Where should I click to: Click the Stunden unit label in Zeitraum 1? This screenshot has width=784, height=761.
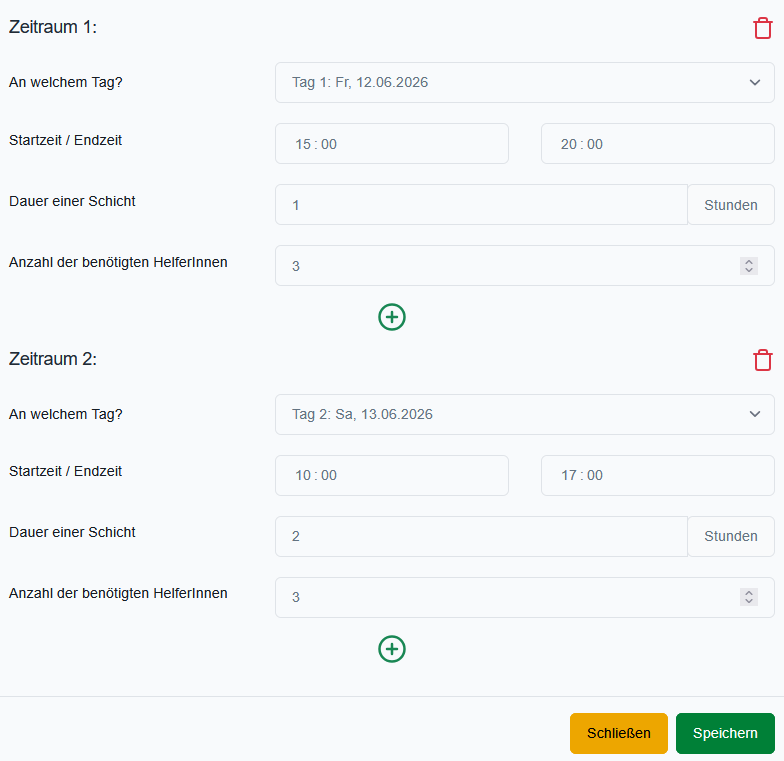point(730,205)
